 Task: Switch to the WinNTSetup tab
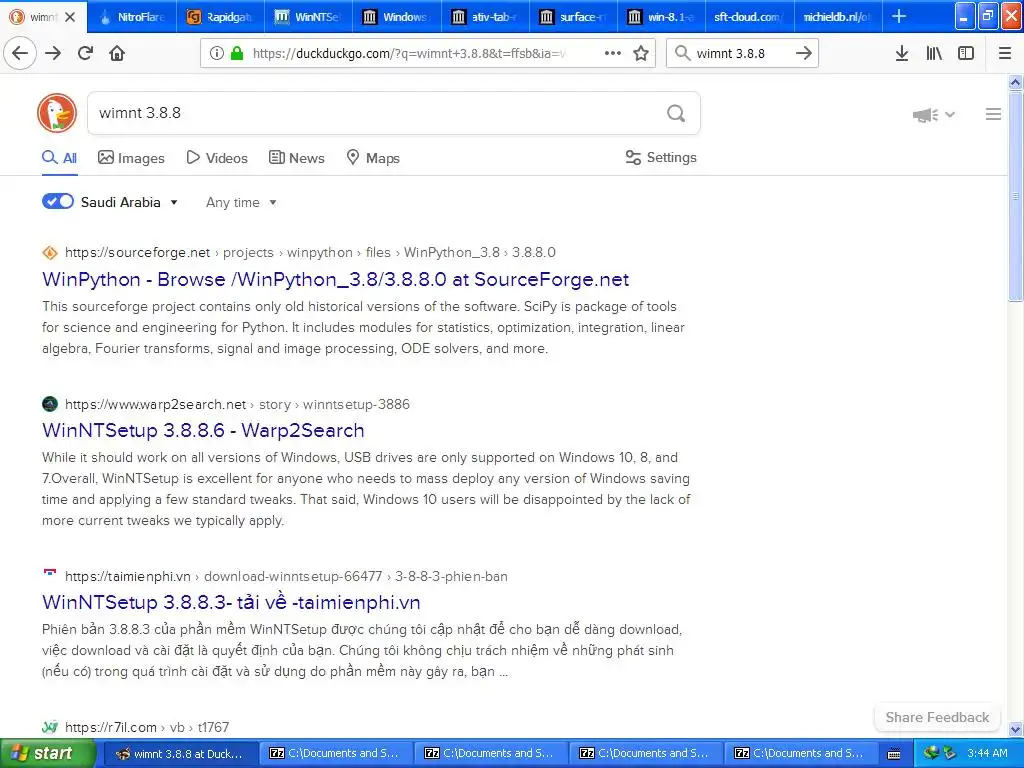click(308, 17)
